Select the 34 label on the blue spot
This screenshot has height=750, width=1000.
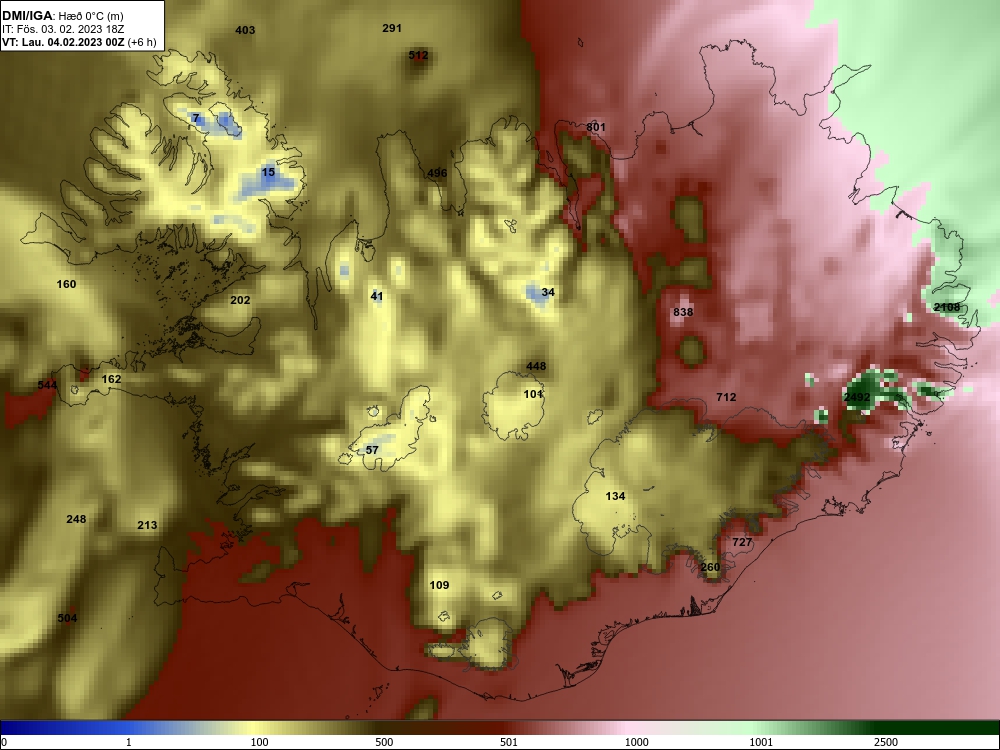coord(548,292)
